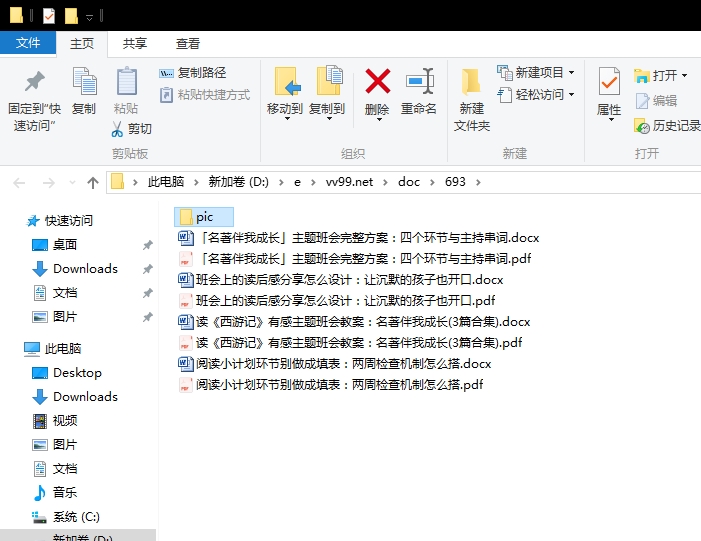The height and width of the screenshot is (541, 701).
Task: Select 阅读小计划环节别做成填表.pdf file
Action: pyautogui.click(x=330, y=385)
